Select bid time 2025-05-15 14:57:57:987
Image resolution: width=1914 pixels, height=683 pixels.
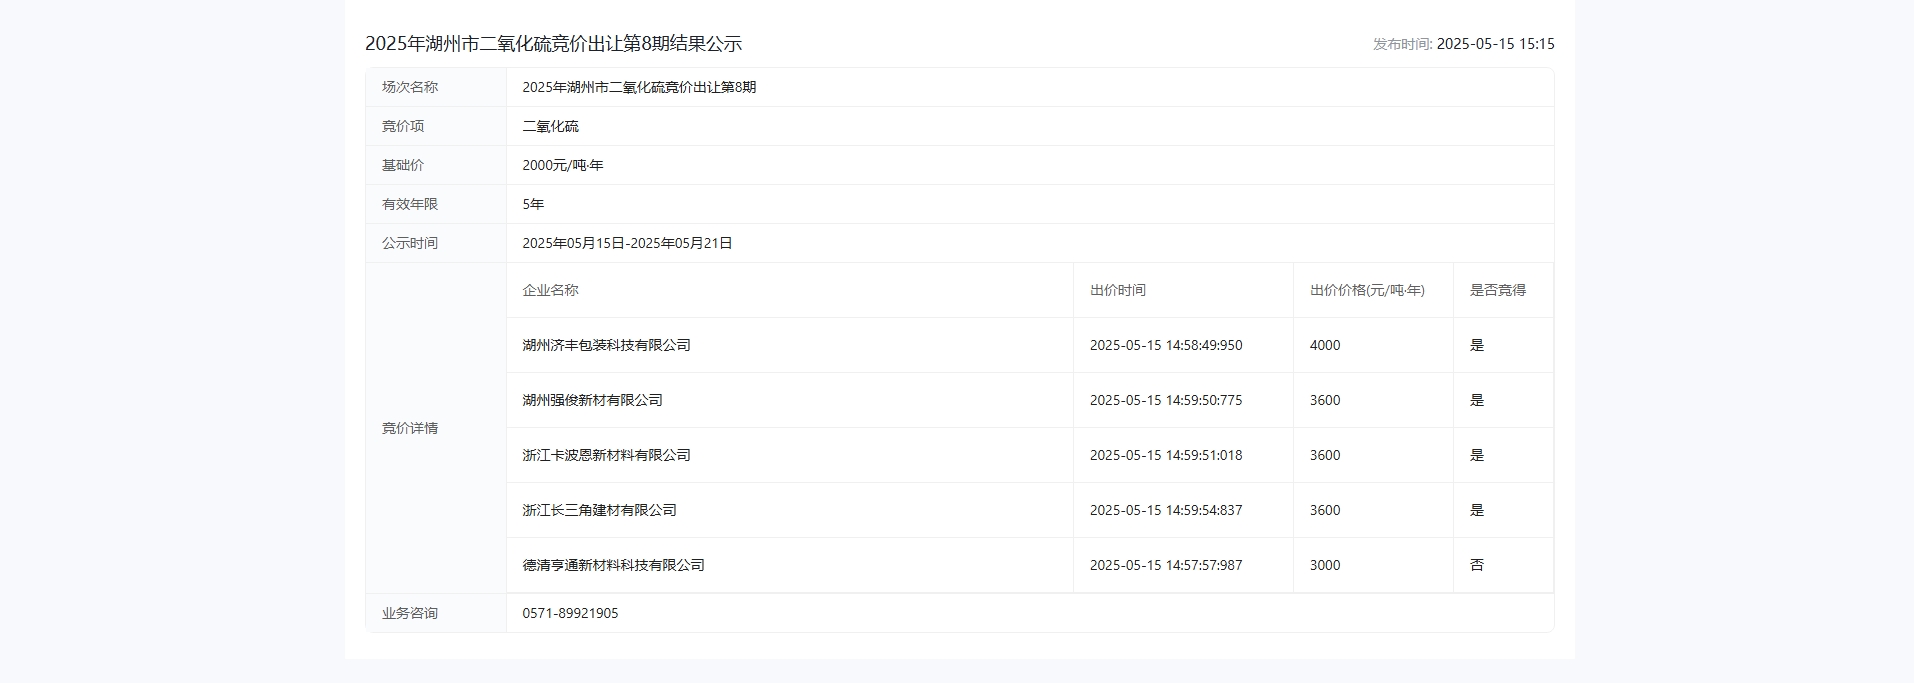[1166, 565]
